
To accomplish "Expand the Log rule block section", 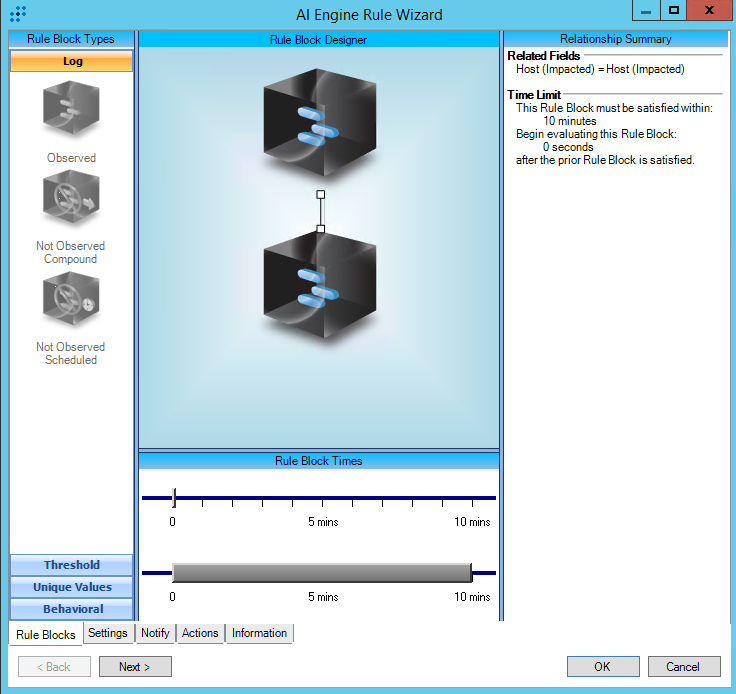I will point(72,61).
